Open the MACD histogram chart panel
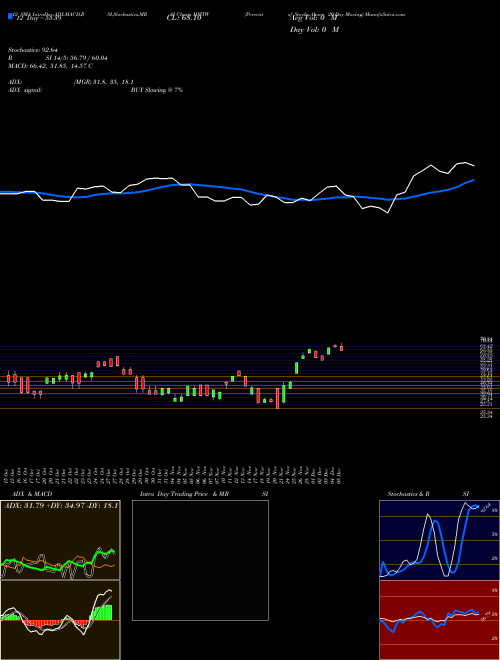Viewport: 500px width, 660px height. (60, 620)
